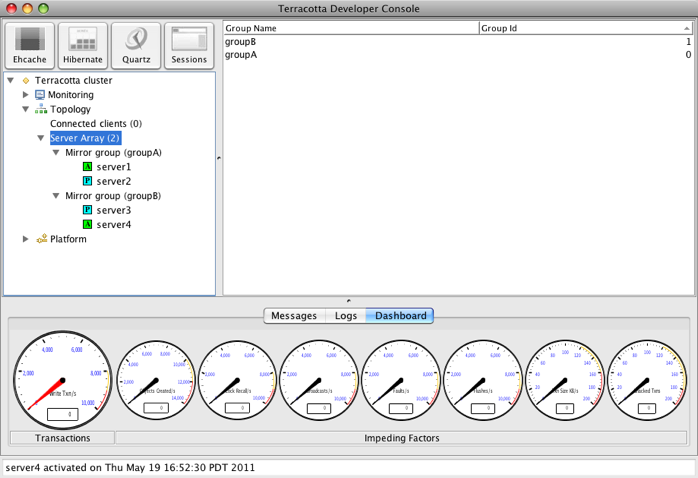Click the Quartz toolbar icon

click(x=136, y=46)
